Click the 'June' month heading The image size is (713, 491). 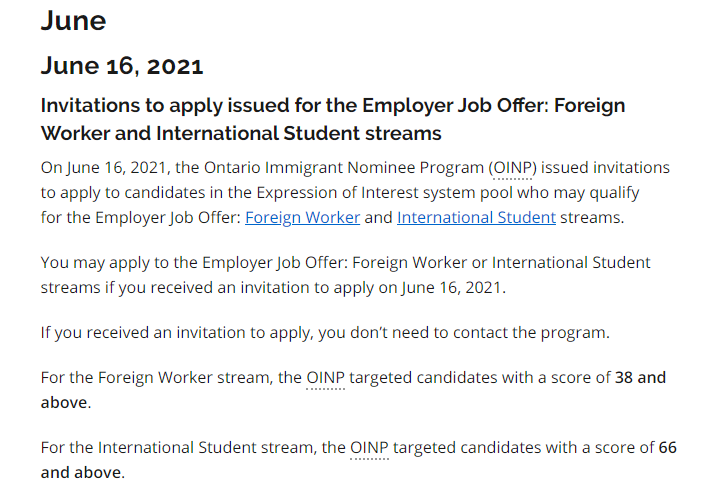[x=73, y=20]
